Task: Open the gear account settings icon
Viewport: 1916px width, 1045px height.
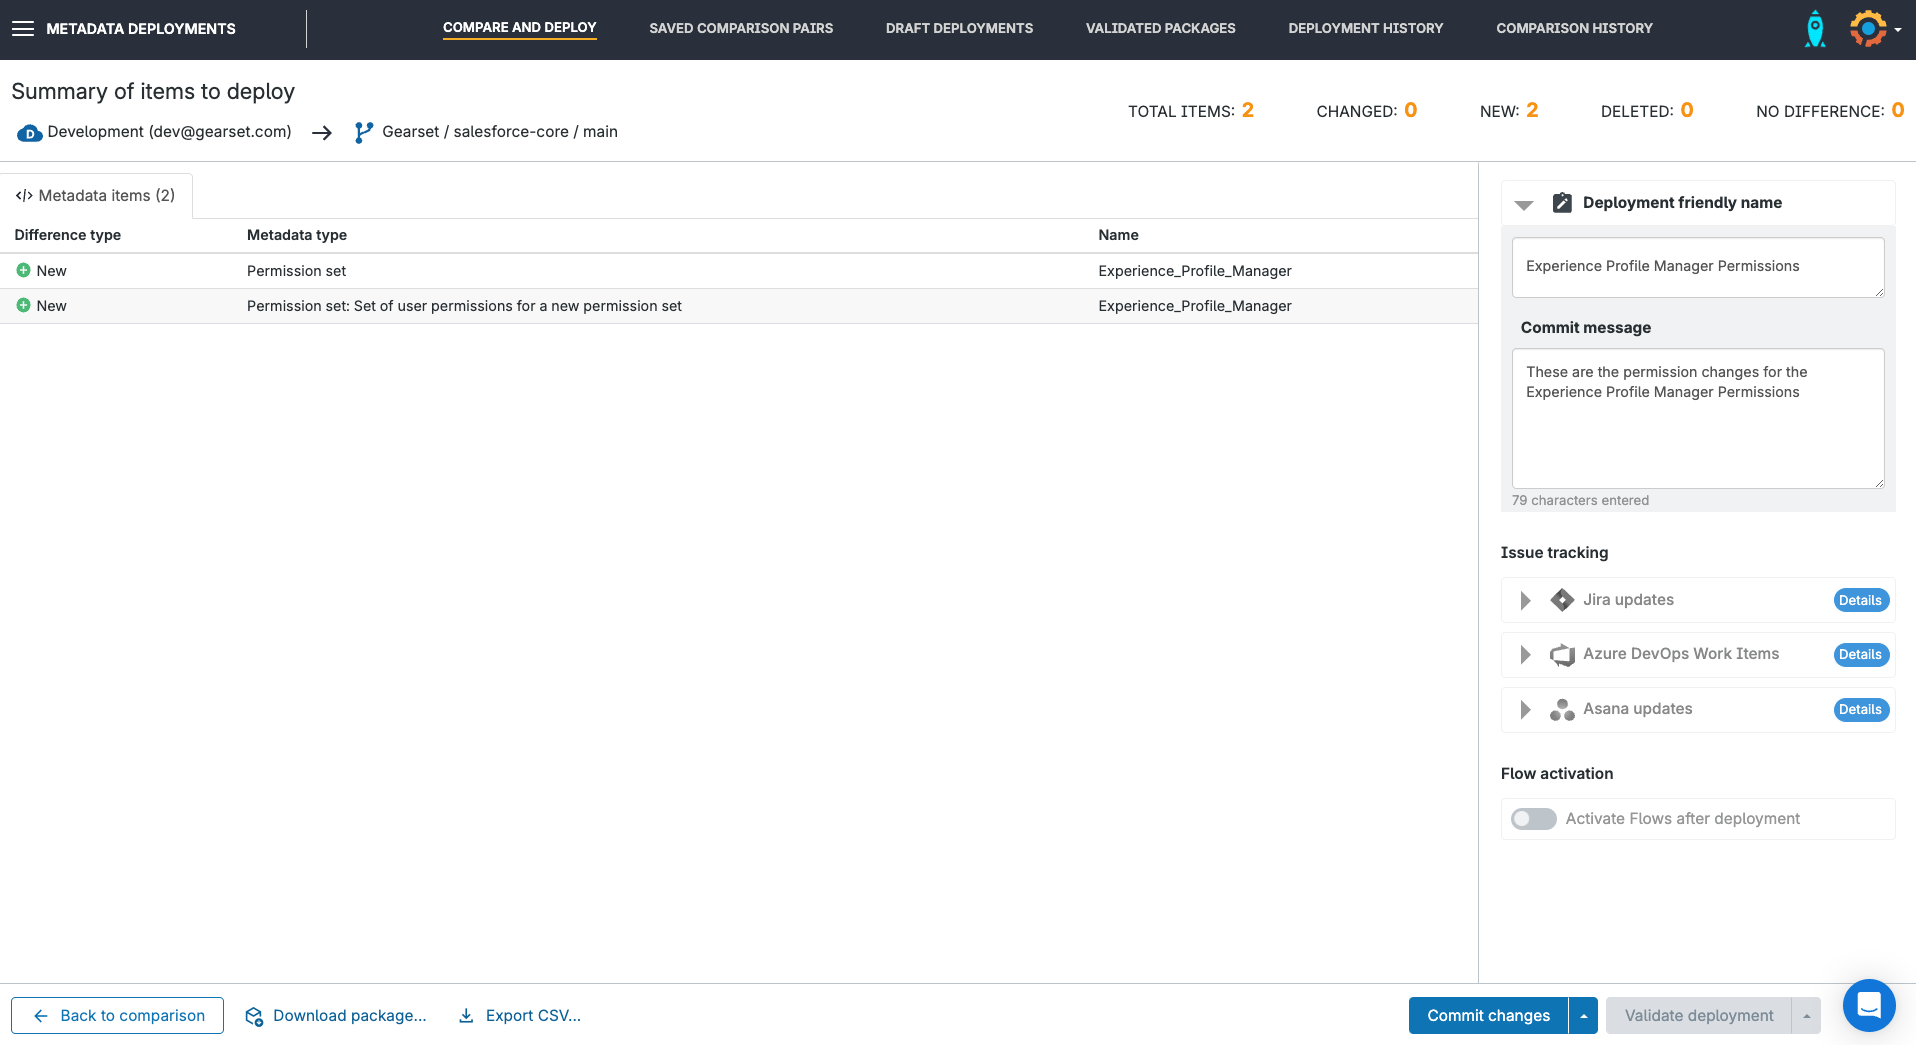Action: [1868, 29]
